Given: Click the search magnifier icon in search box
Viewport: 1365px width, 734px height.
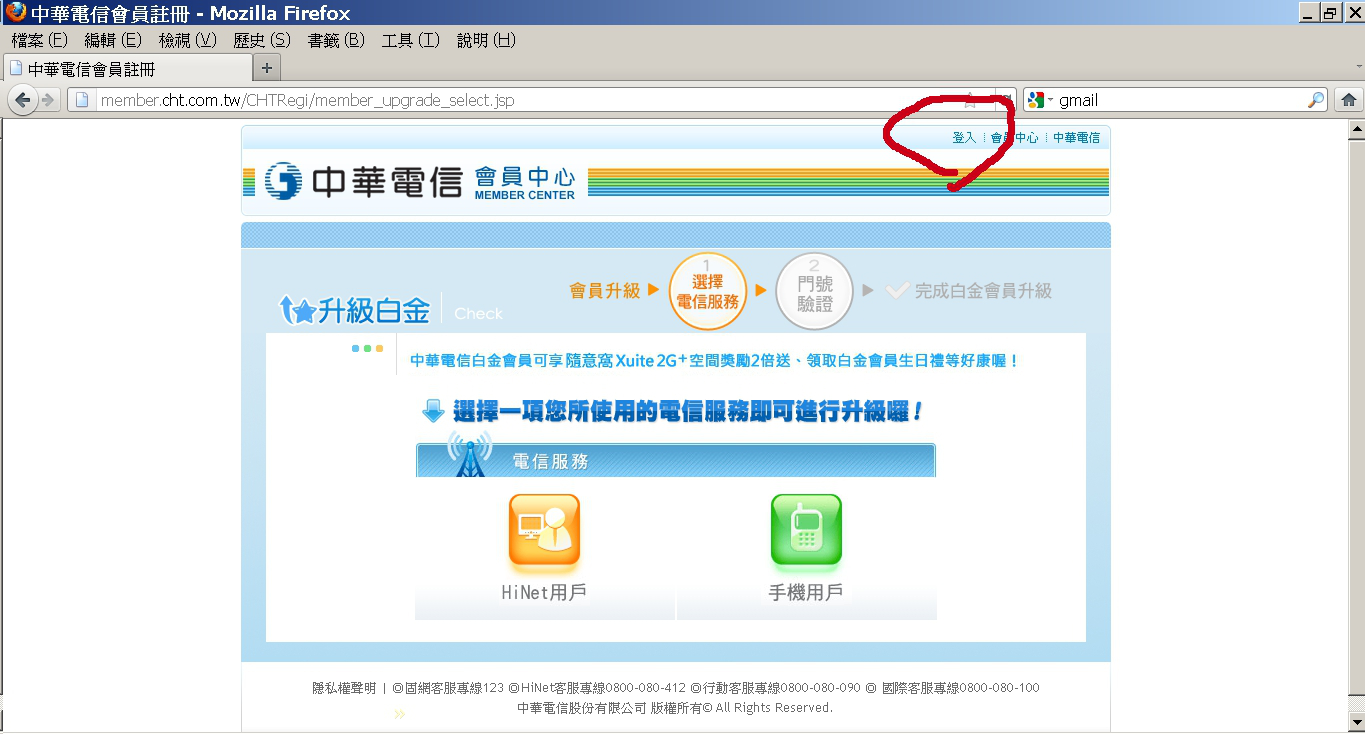Looking at the screenshot, I should coord(1316,100).
